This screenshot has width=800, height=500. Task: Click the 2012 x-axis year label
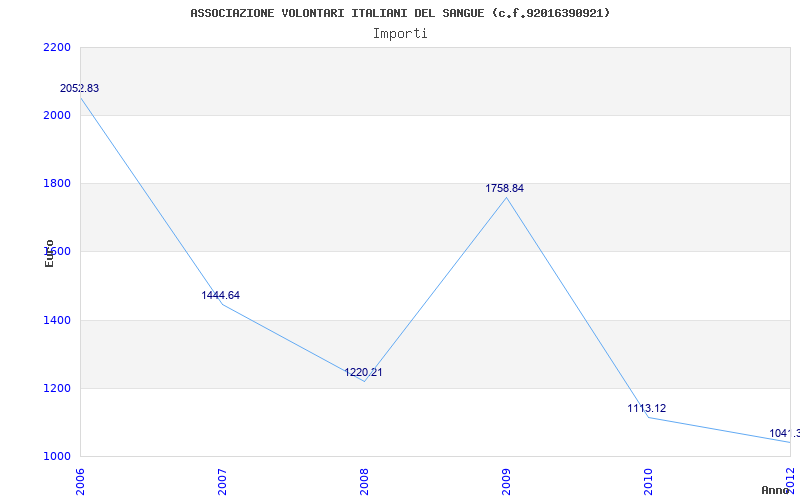point(791,480)
